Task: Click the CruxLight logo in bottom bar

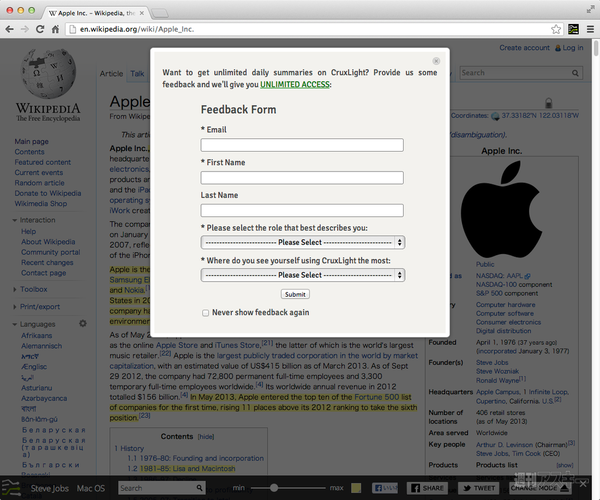Action: point(11,488)
